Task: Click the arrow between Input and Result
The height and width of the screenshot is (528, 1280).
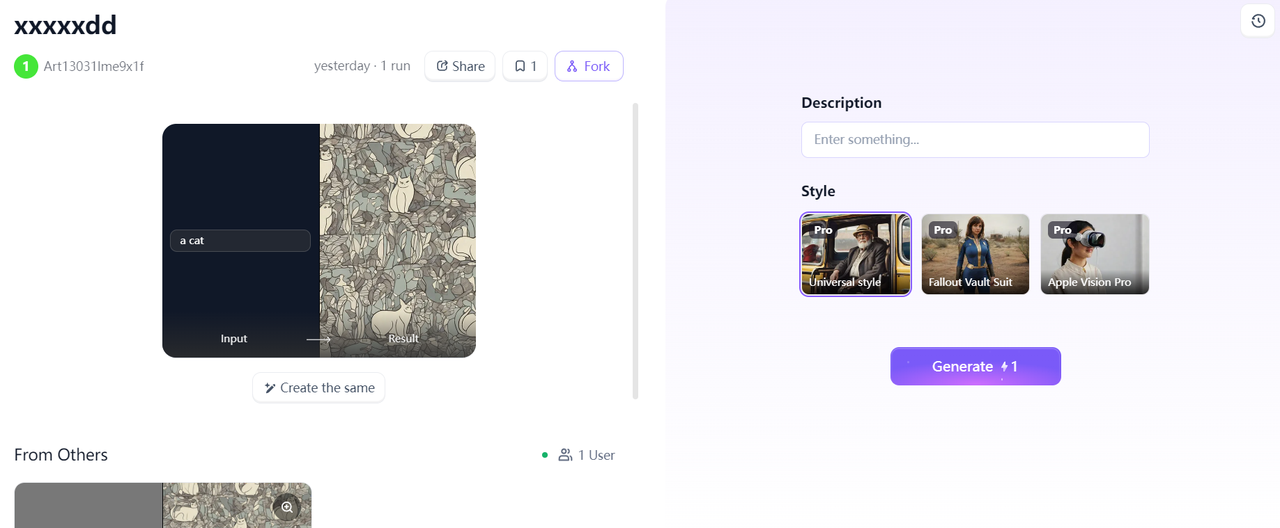Action: (x=318, y=339)
